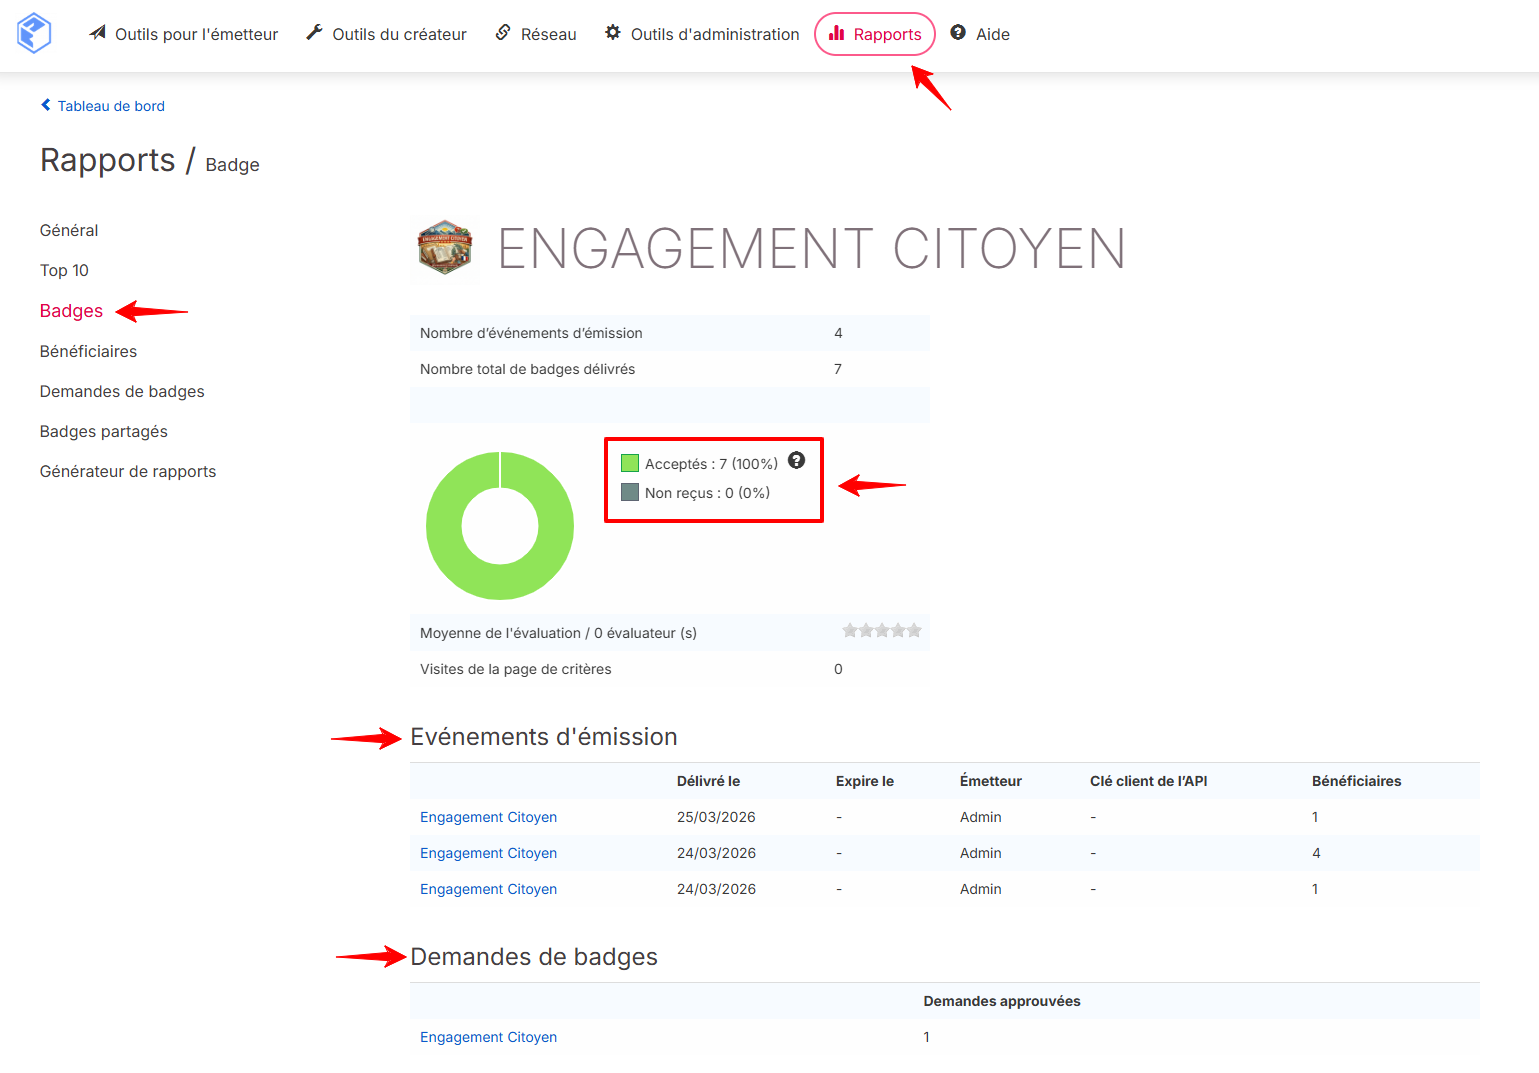This screenshot has width=1539, height=1073.
Task: Open Bénéficiaires report section
Action: coord(88,351)
